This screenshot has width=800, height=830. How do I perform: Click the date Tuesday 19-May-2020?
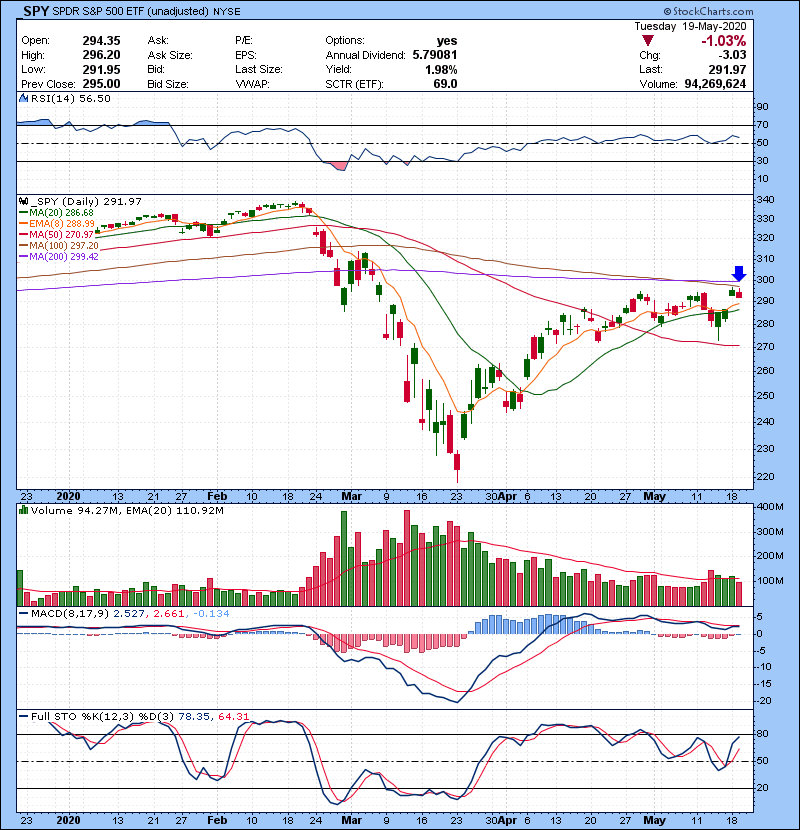point(690,26)
